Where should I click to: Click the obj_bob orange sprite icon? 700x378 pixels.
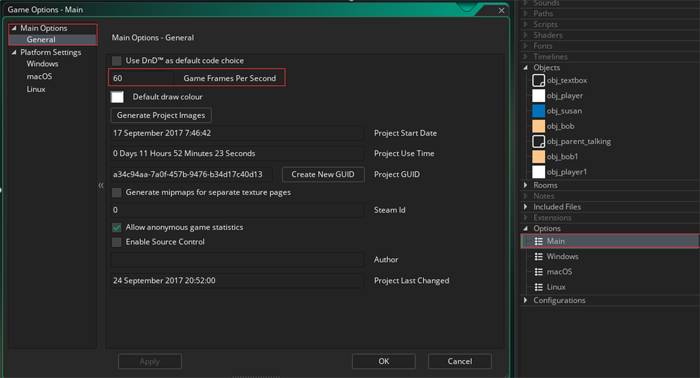[x=538, y=126]
